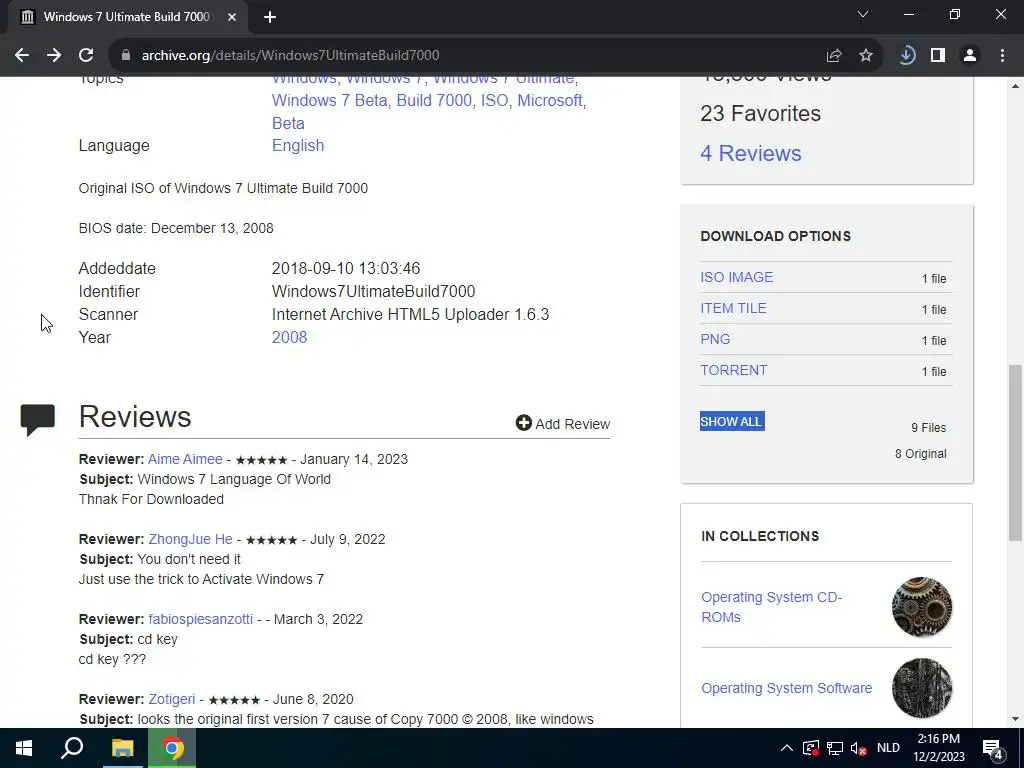Click the Reviews speech bubble icon
Viewport: 1024px width, 768px height.
click(38, 420)
